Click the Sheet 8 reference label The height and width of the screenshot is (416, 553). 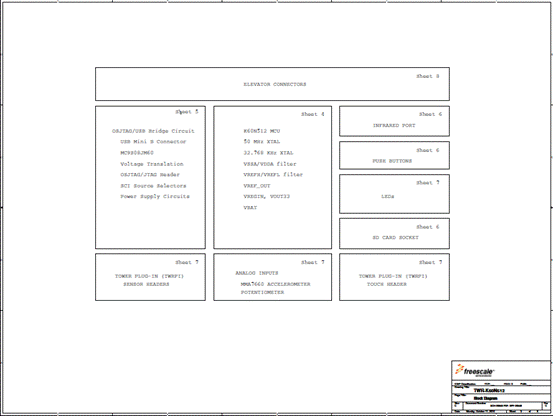point(427,76)
